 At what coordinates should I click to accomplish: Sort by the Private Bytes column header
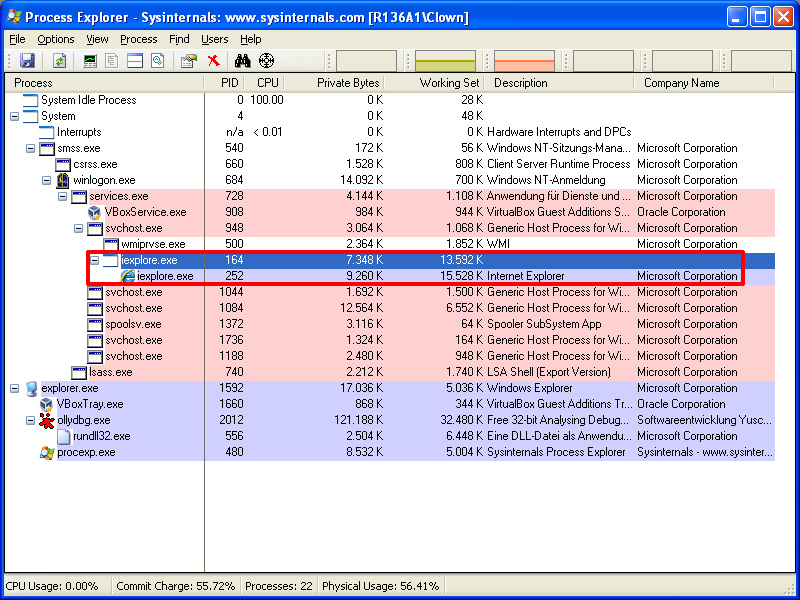tap(347, 83)
